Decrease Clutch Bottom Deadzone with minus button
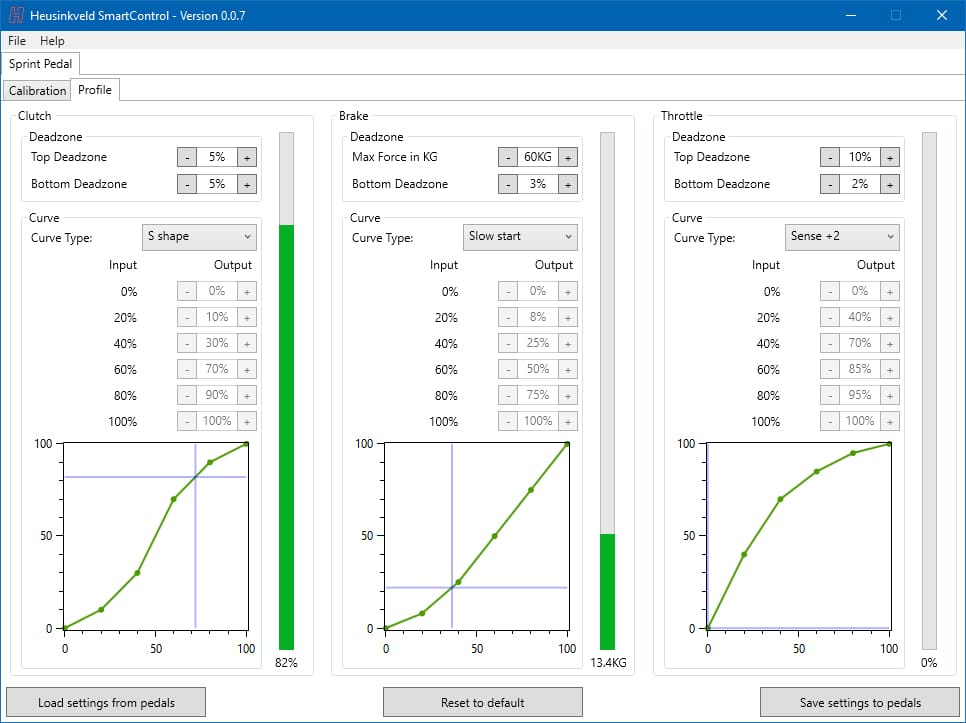This screenshot has width=966, height=723. click(x=187, y=184)
